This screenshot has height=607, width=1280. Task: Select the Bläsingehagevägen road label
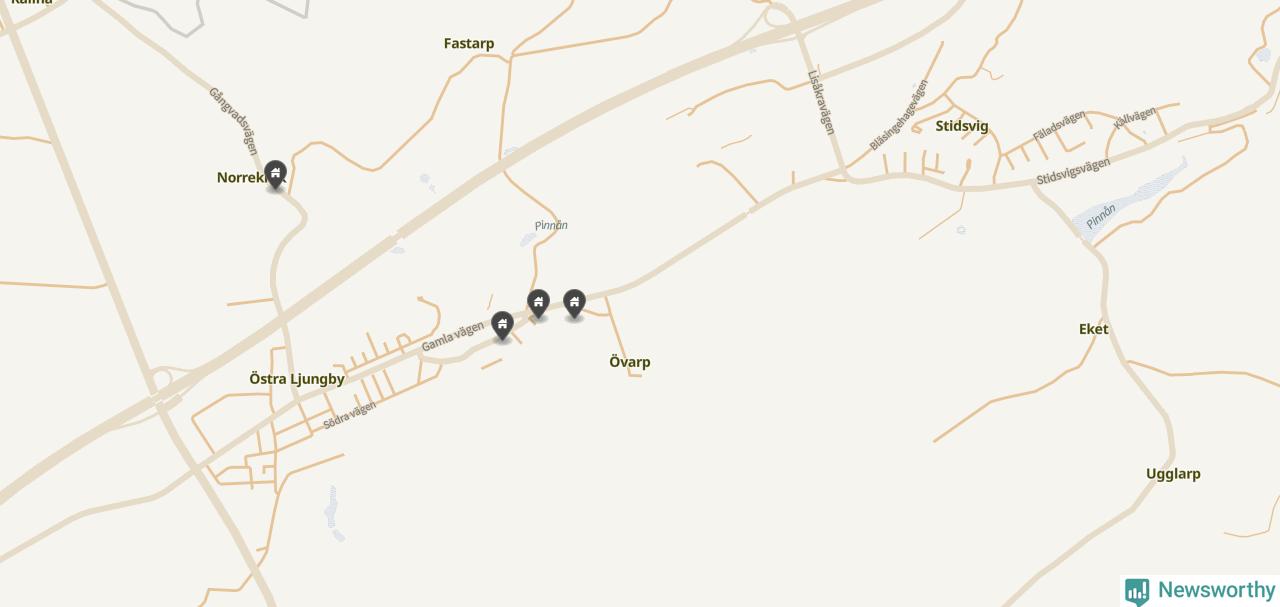[898, 115]
